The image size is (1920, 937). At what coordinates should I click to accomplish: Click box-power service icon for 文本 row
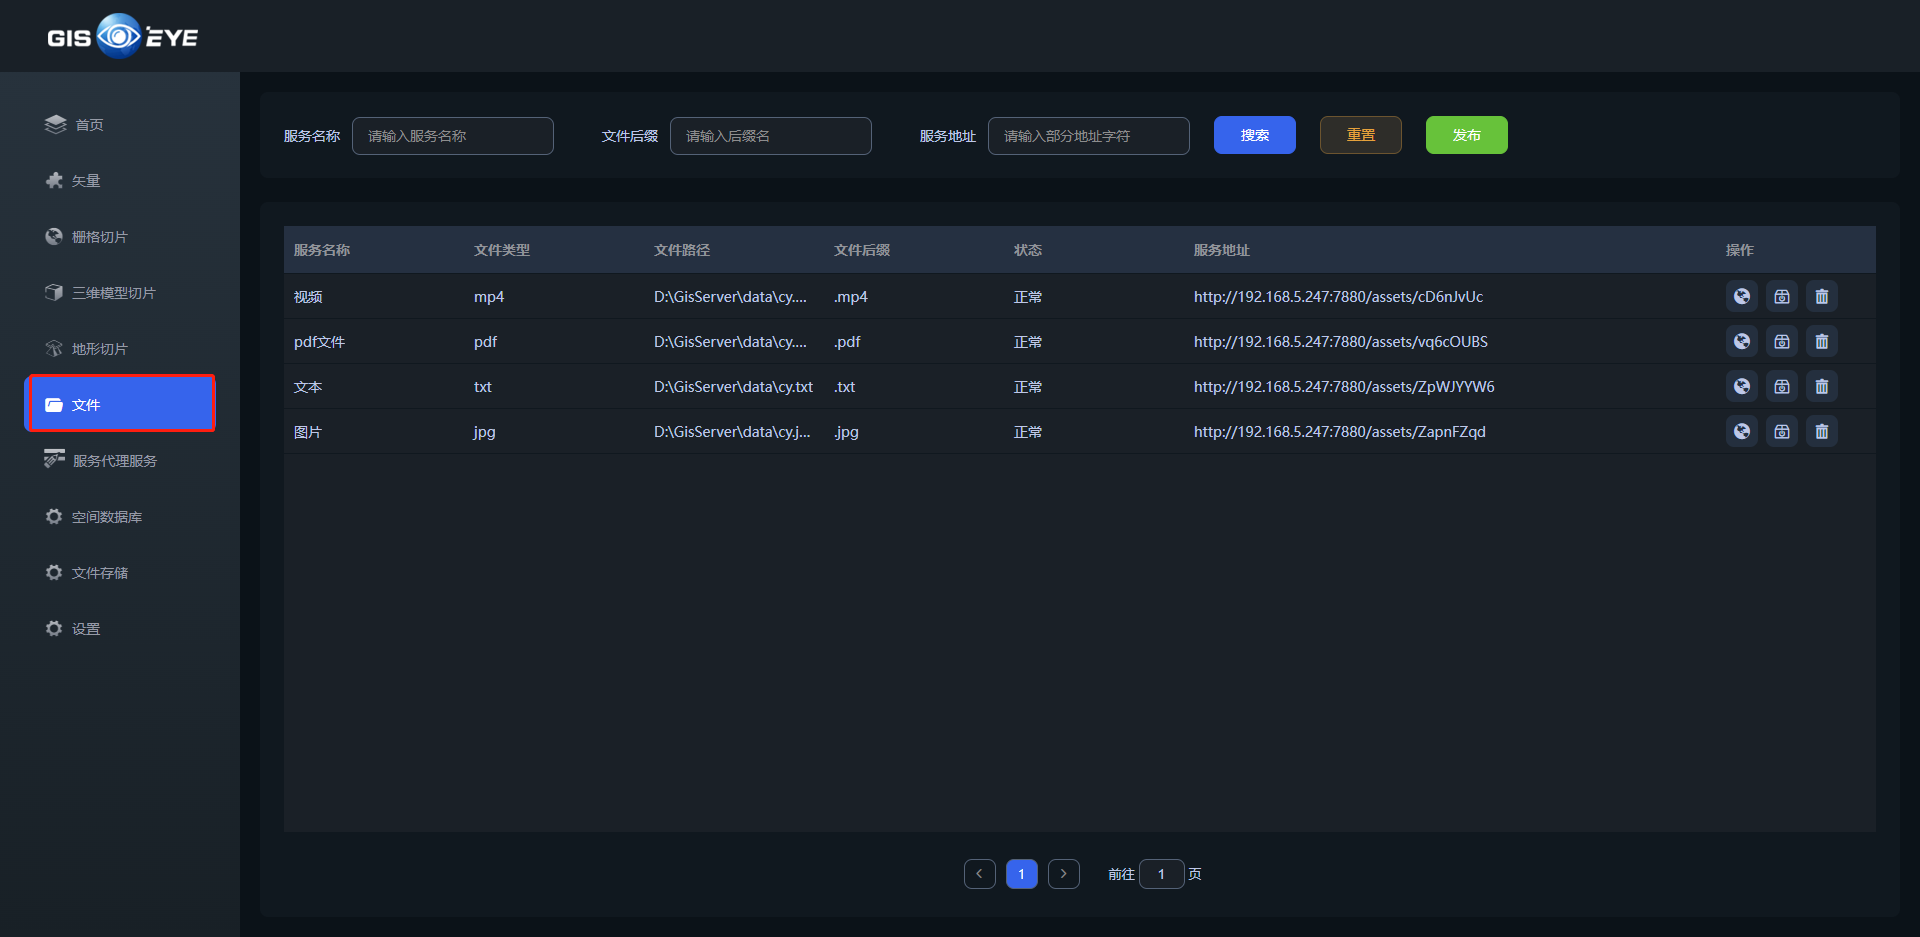point(1782,386)
